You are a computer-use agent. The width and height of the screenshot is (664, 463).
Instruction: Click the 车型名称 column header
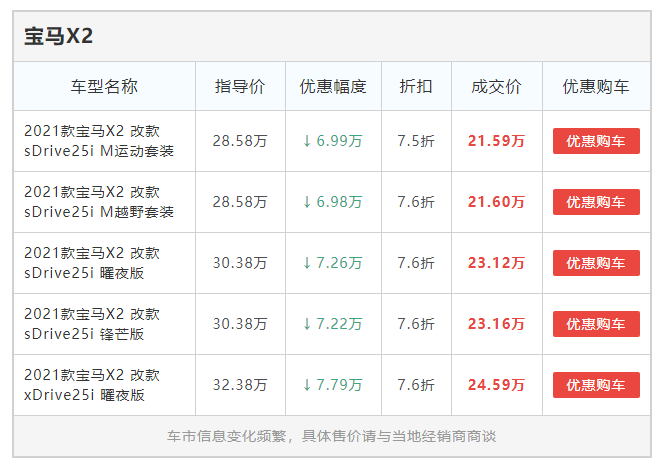[x=104, y=86]
